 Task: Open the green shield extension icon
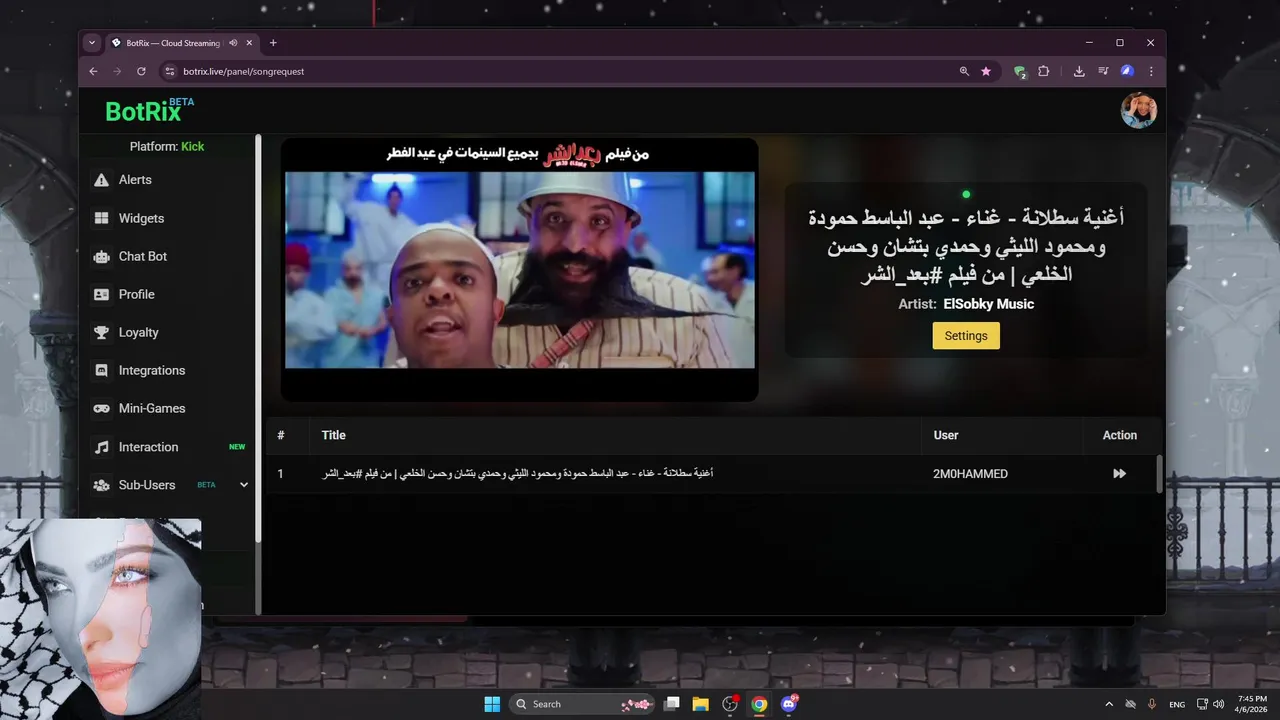tap(1020, 72)
